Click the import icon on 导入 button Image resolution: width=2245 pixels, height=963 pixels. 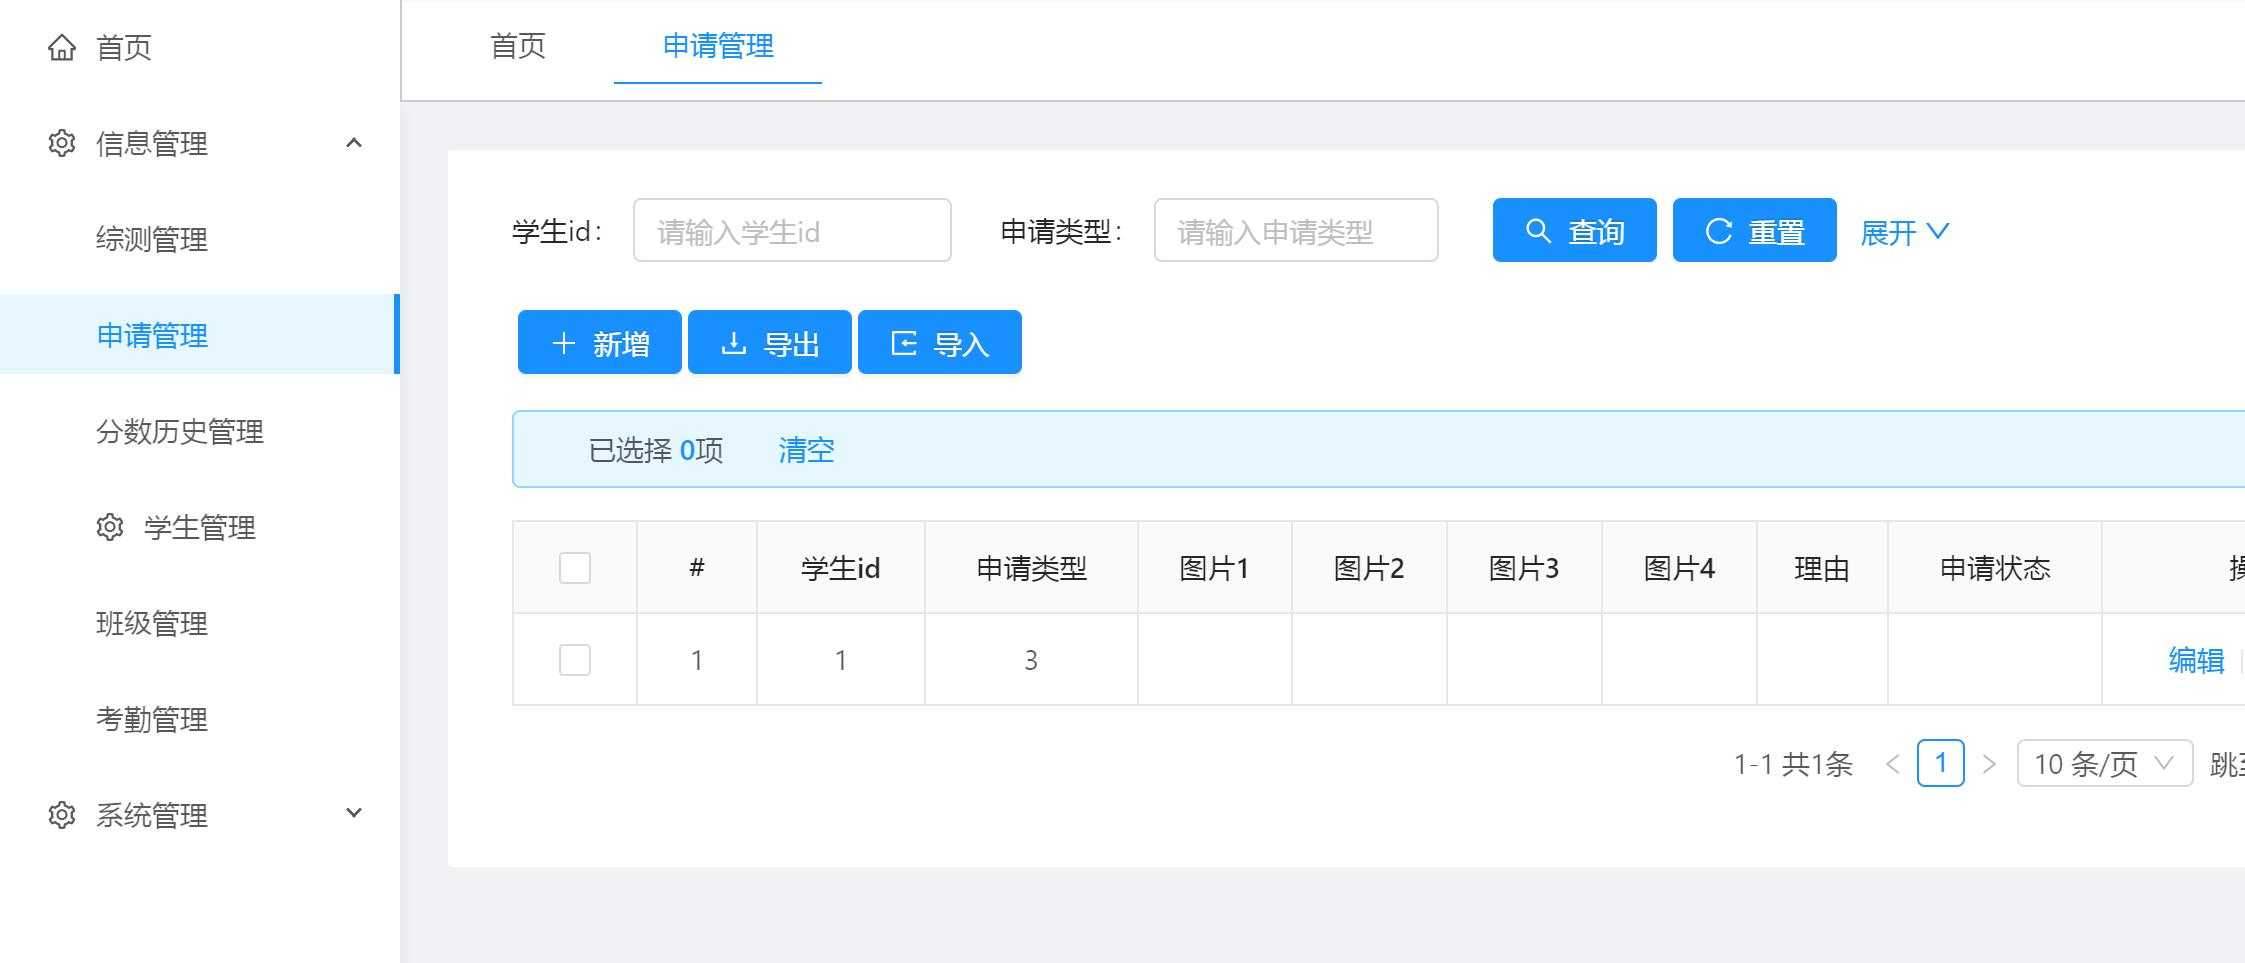tap(904, 343)
